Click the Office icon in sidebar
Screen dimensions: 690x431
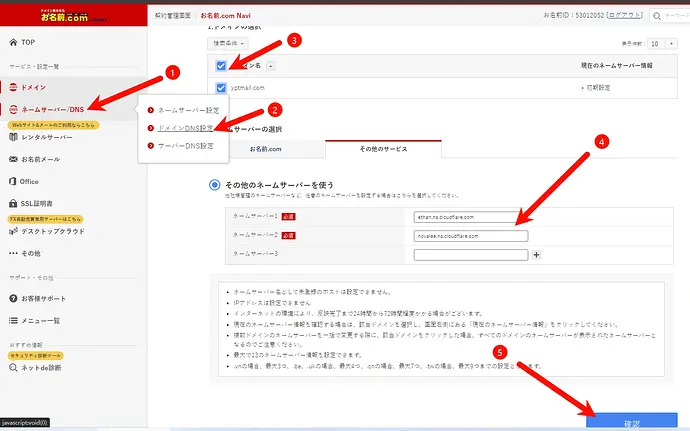click(x=13, y=181)
